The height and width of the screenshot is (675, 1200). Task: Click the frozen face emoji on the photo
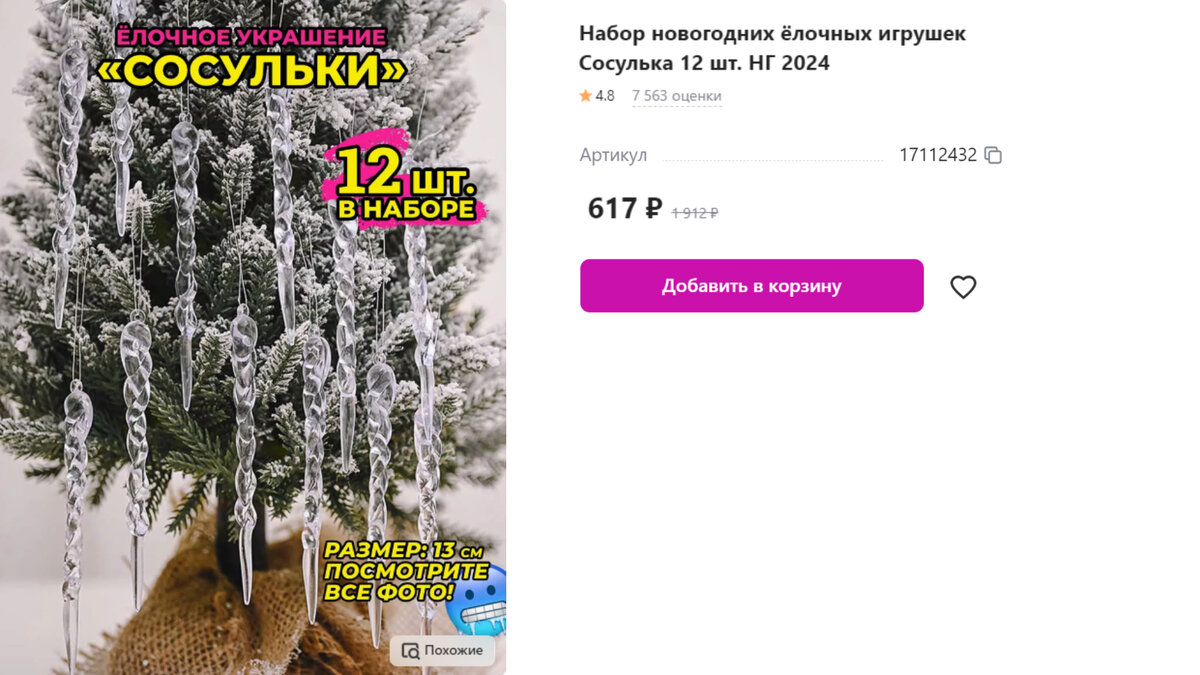(477, 599)
